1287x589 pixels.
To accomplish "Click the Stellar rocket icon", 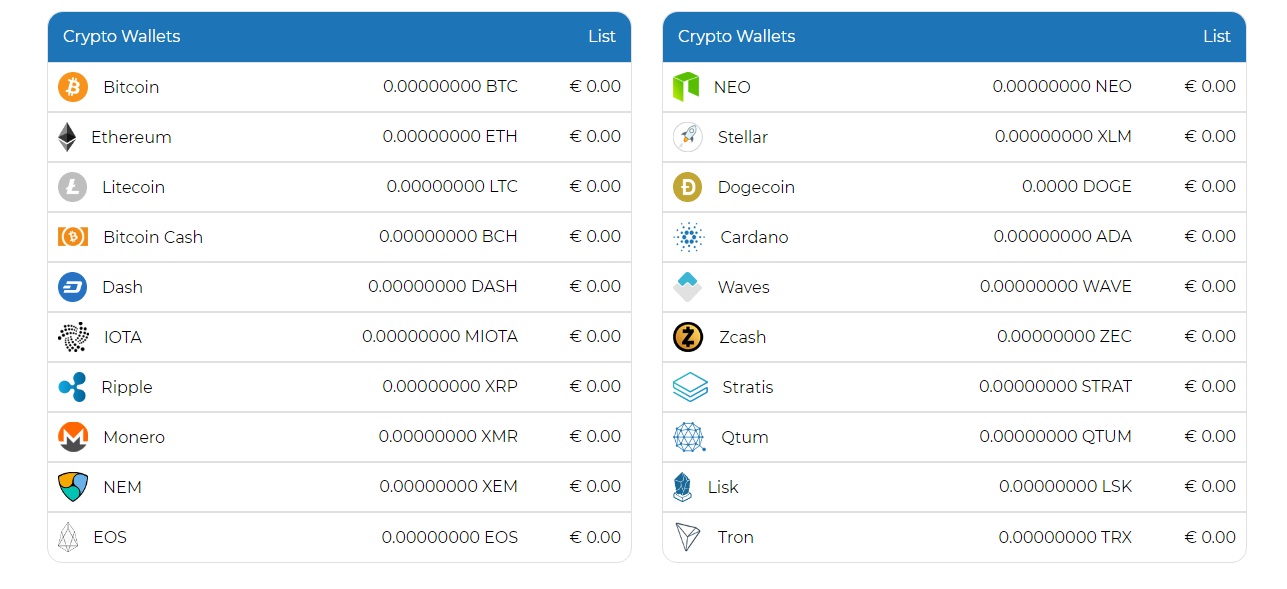I will click(688, 137).
